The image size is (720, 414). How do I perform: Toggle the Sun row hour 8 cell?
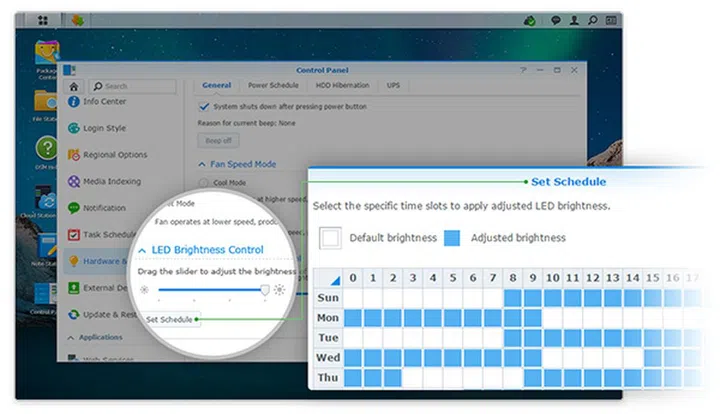tap(512, 298)
